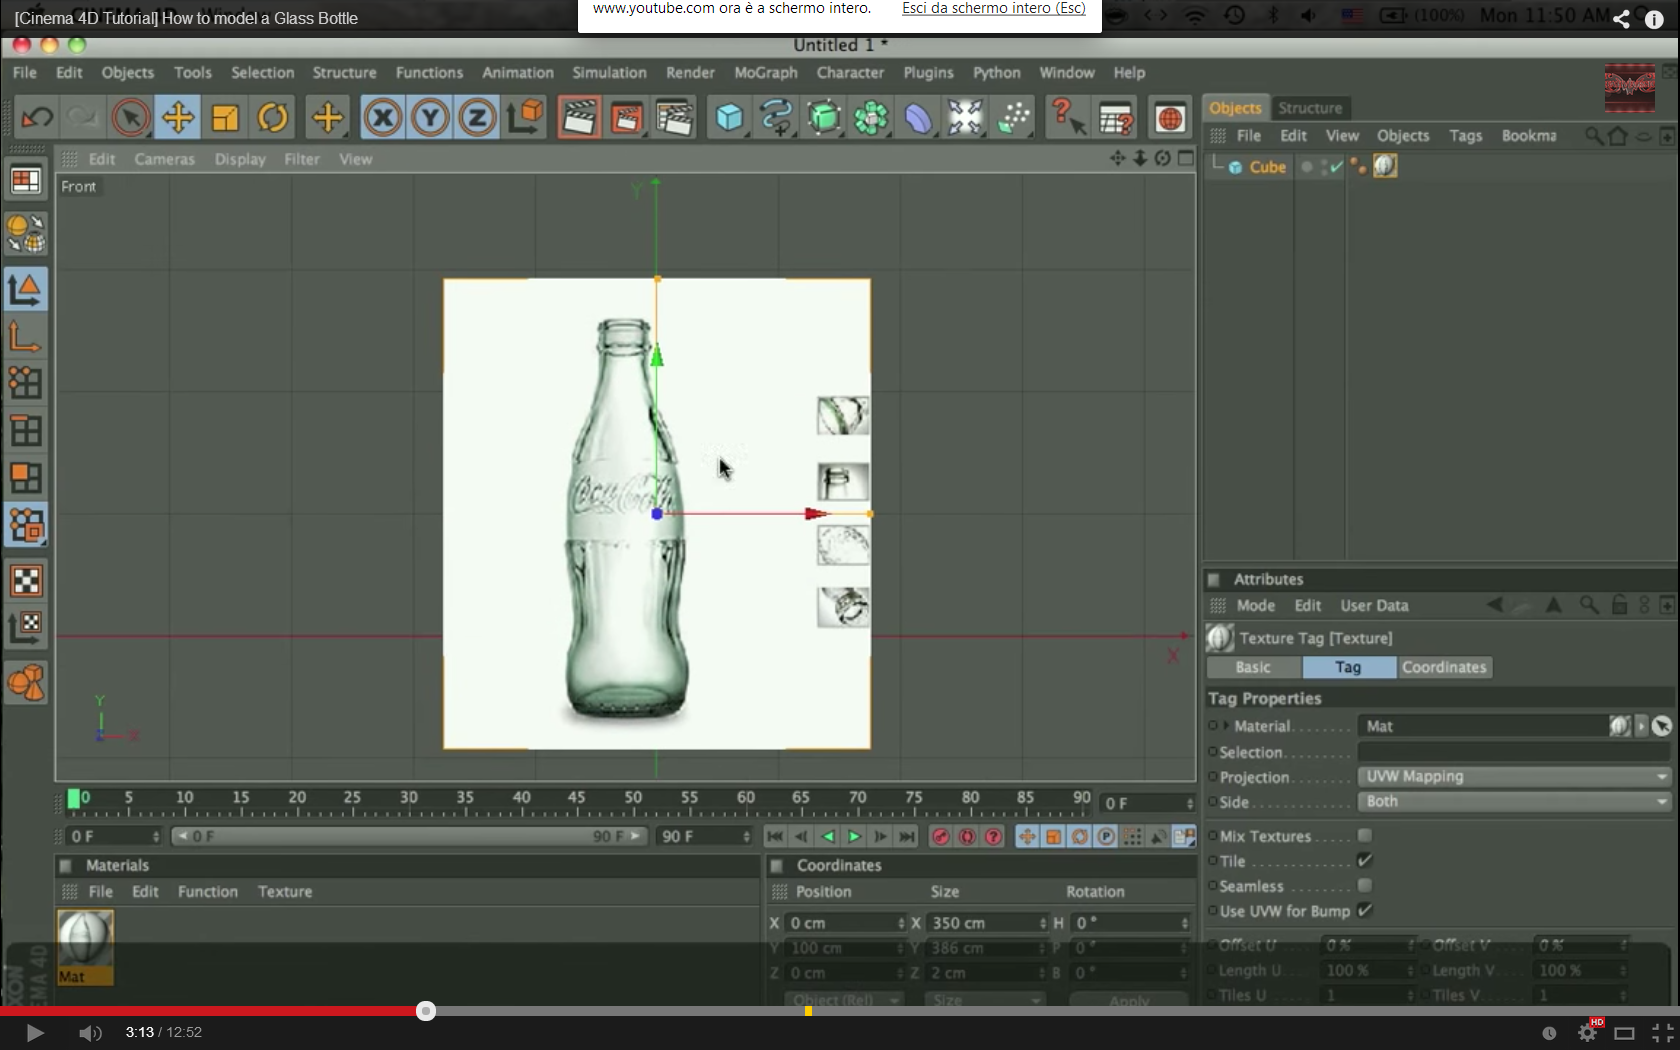Screen dimensions: 1680x1050
Task: Click the Undo arrow icon
Action: [37, 118]
